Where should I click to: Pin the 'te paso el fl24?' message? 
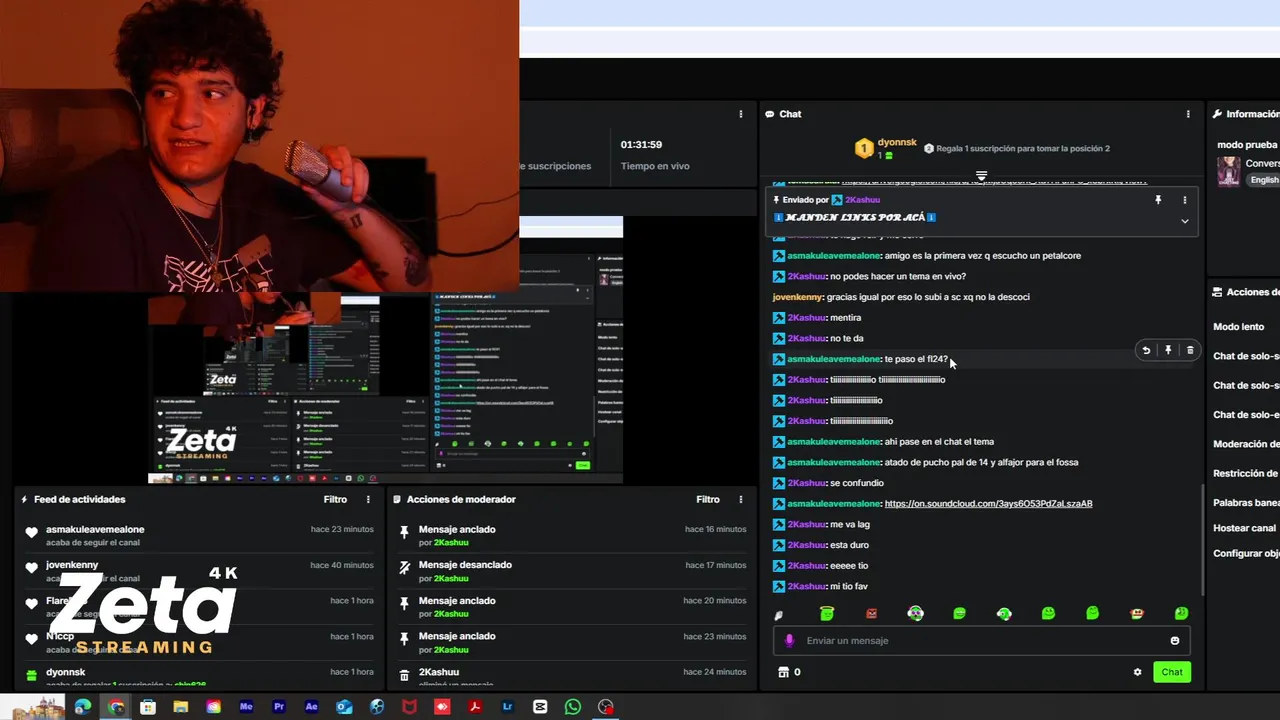pyautogui.click(x=1168, y=350)
